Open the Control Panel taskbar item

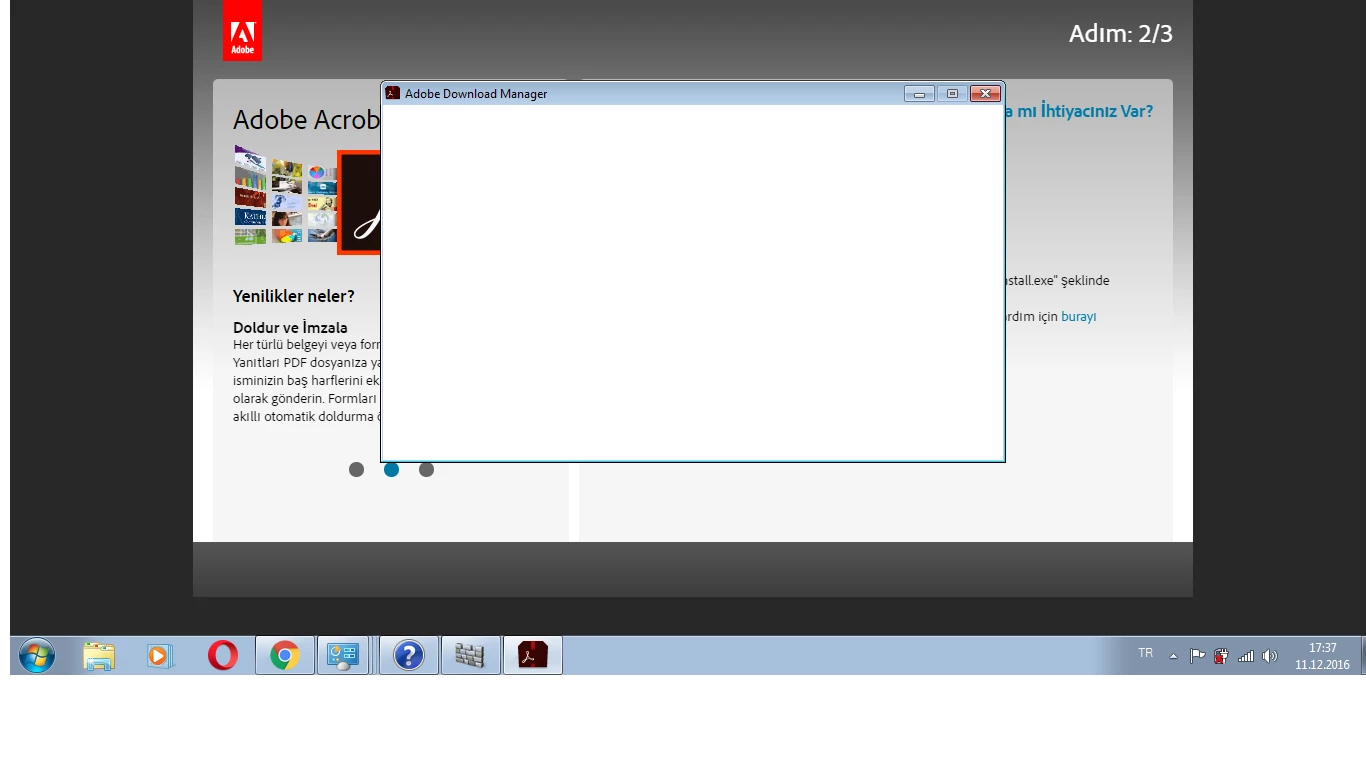pos(343,656)
